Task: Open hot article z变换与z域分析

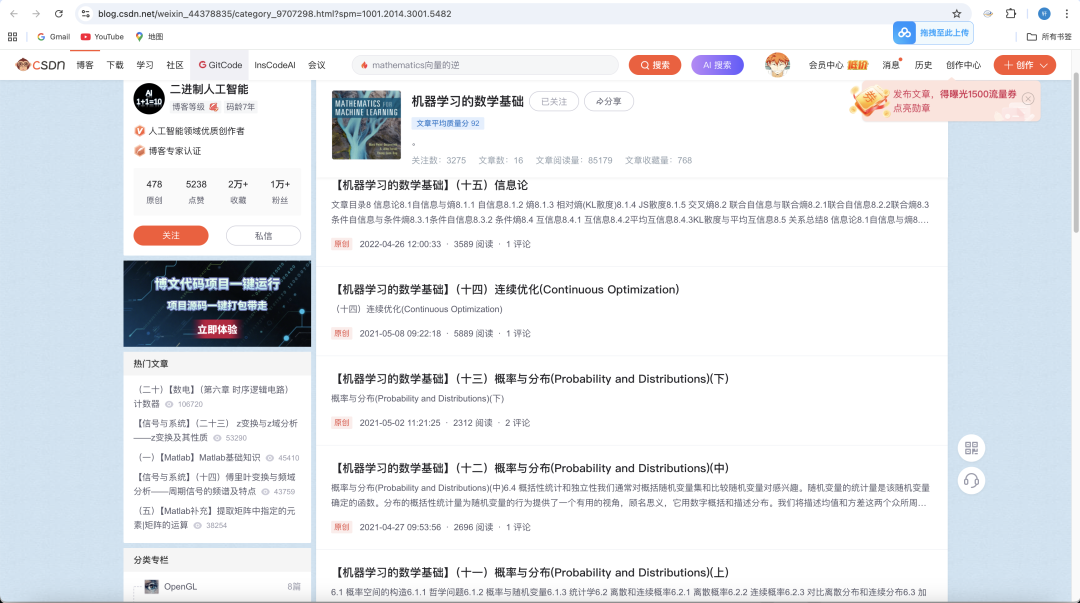Action: pyautogui.click(x=216, y=430)
